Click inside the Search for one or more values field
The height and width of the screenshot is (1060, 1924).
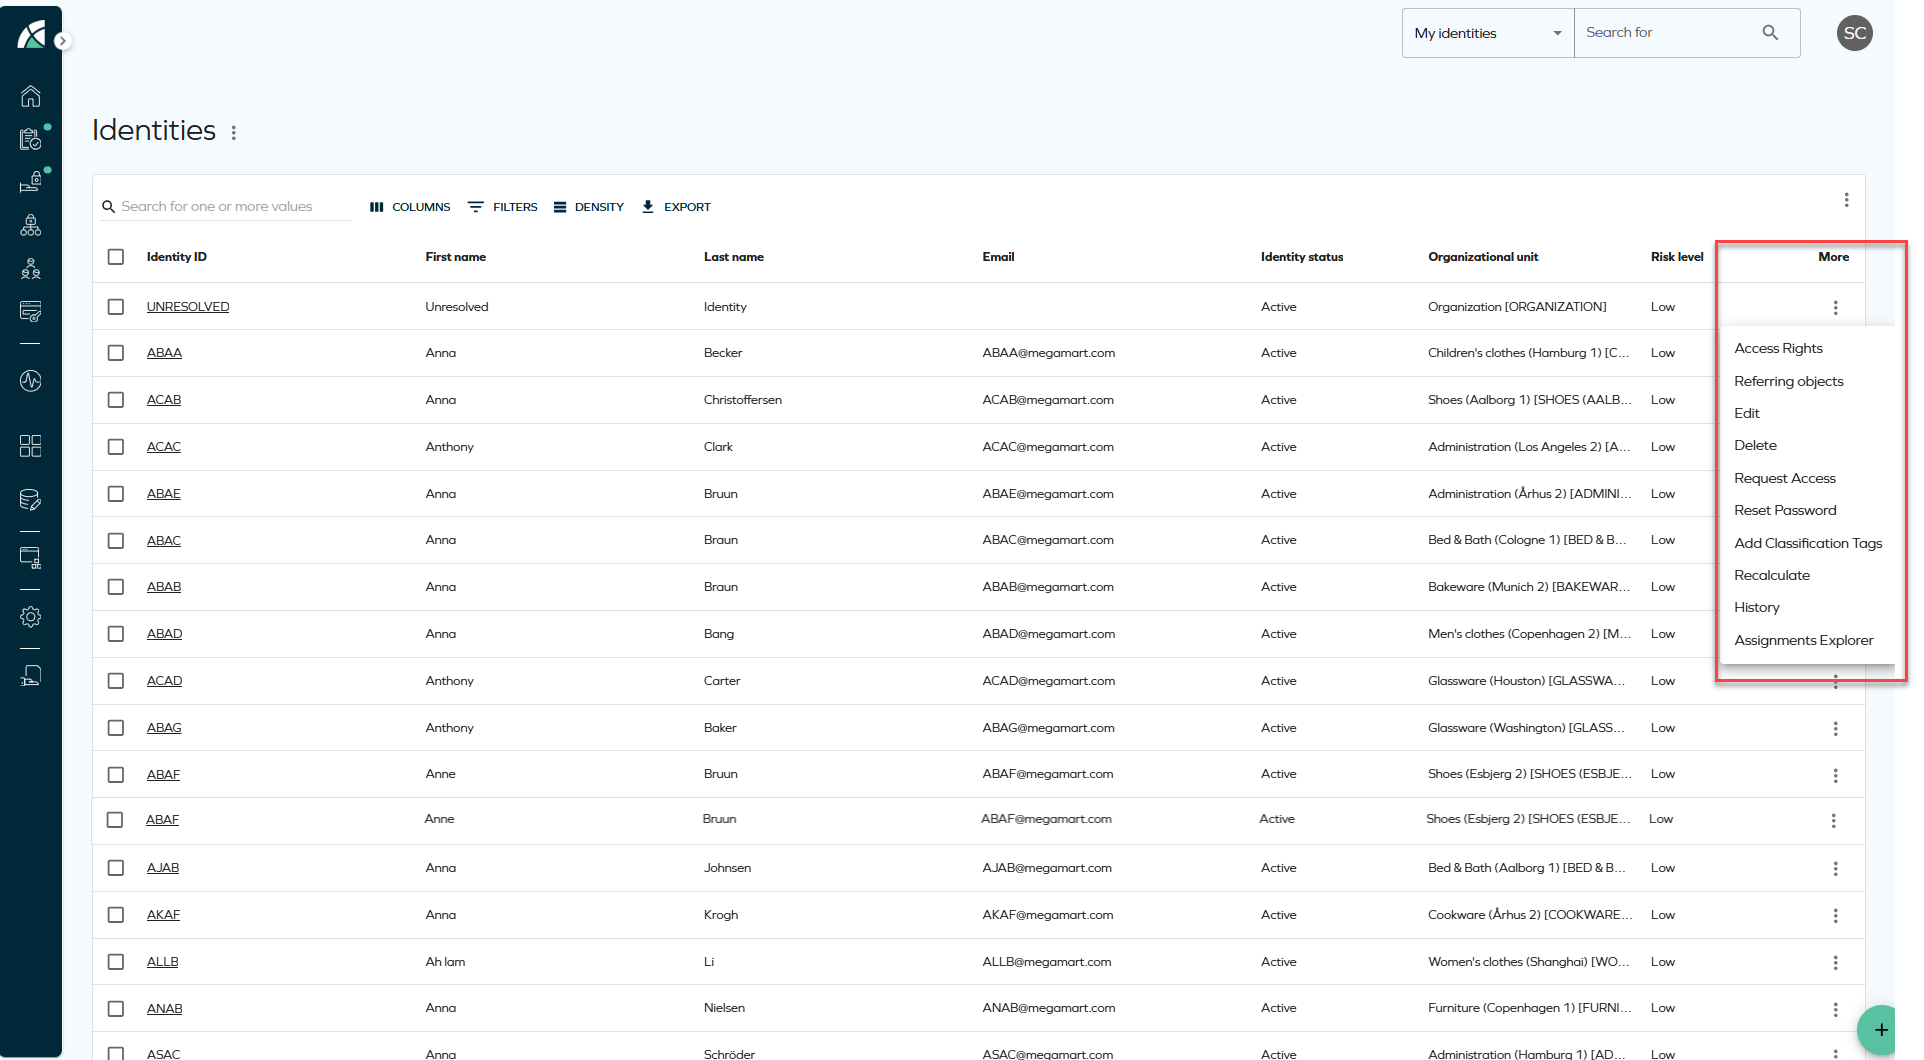(x=225, y=206)
